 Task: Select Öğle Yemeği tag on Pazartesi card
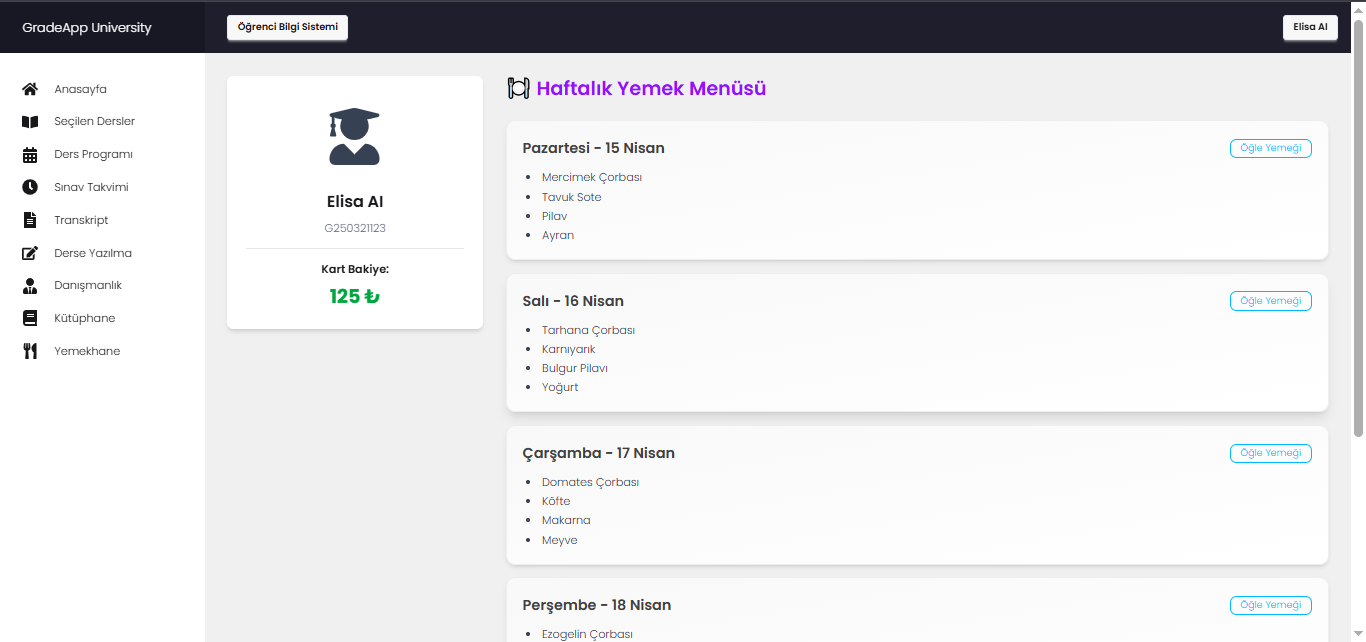pos(1270,148)
